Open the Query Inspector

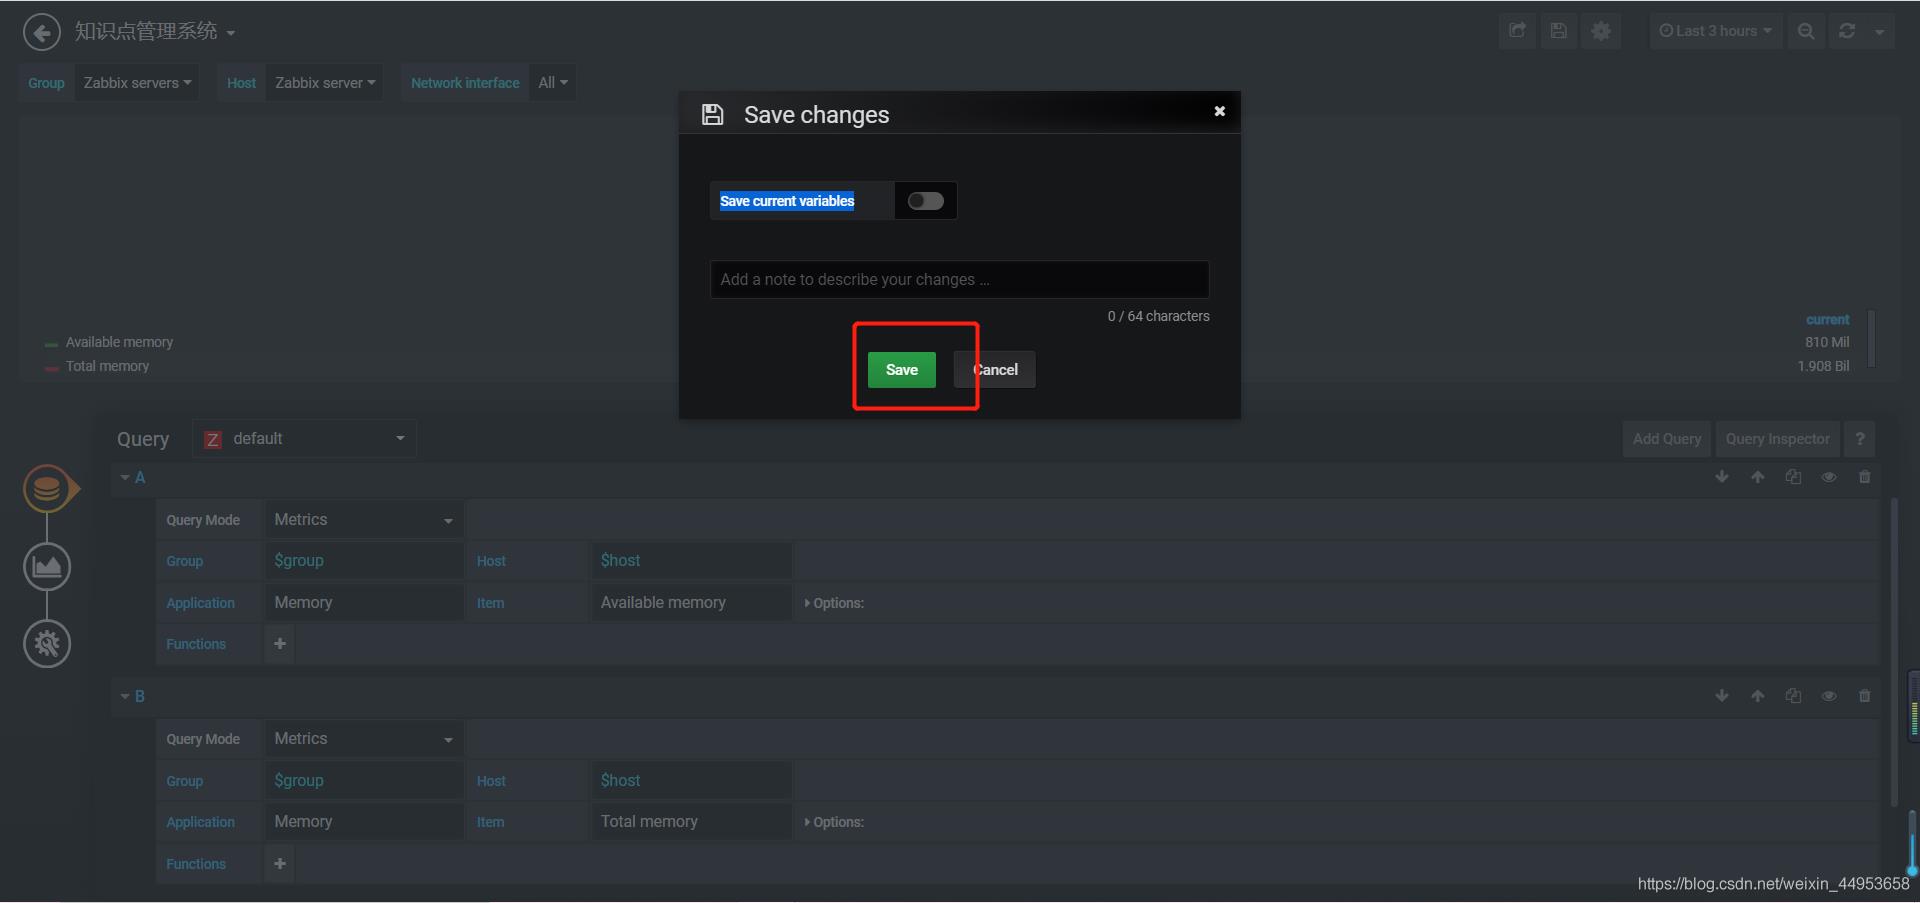(x=1777, y=439)
